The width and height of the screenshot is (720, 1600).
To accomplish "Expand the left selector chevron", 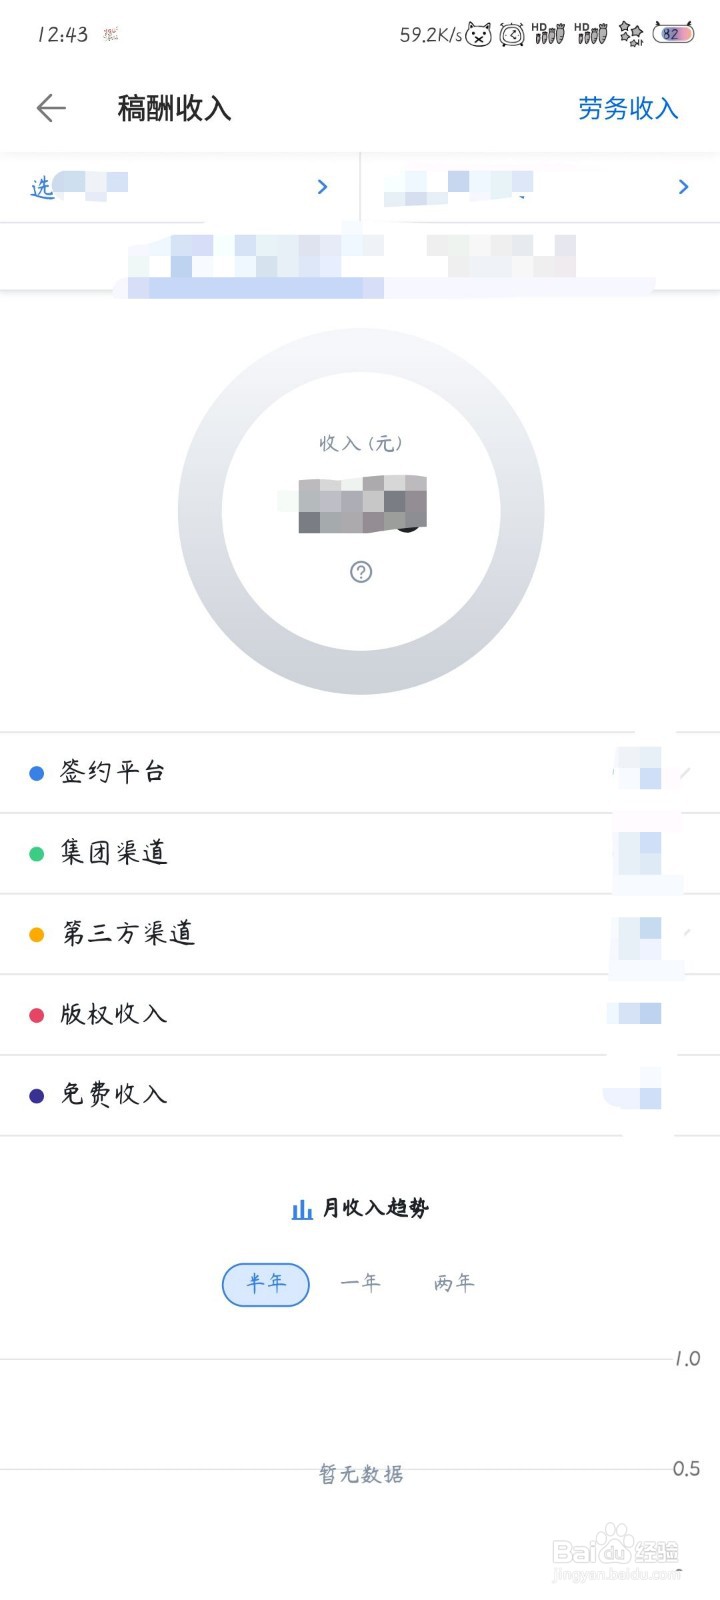I will pyautogui.click(x=322, y=187).
